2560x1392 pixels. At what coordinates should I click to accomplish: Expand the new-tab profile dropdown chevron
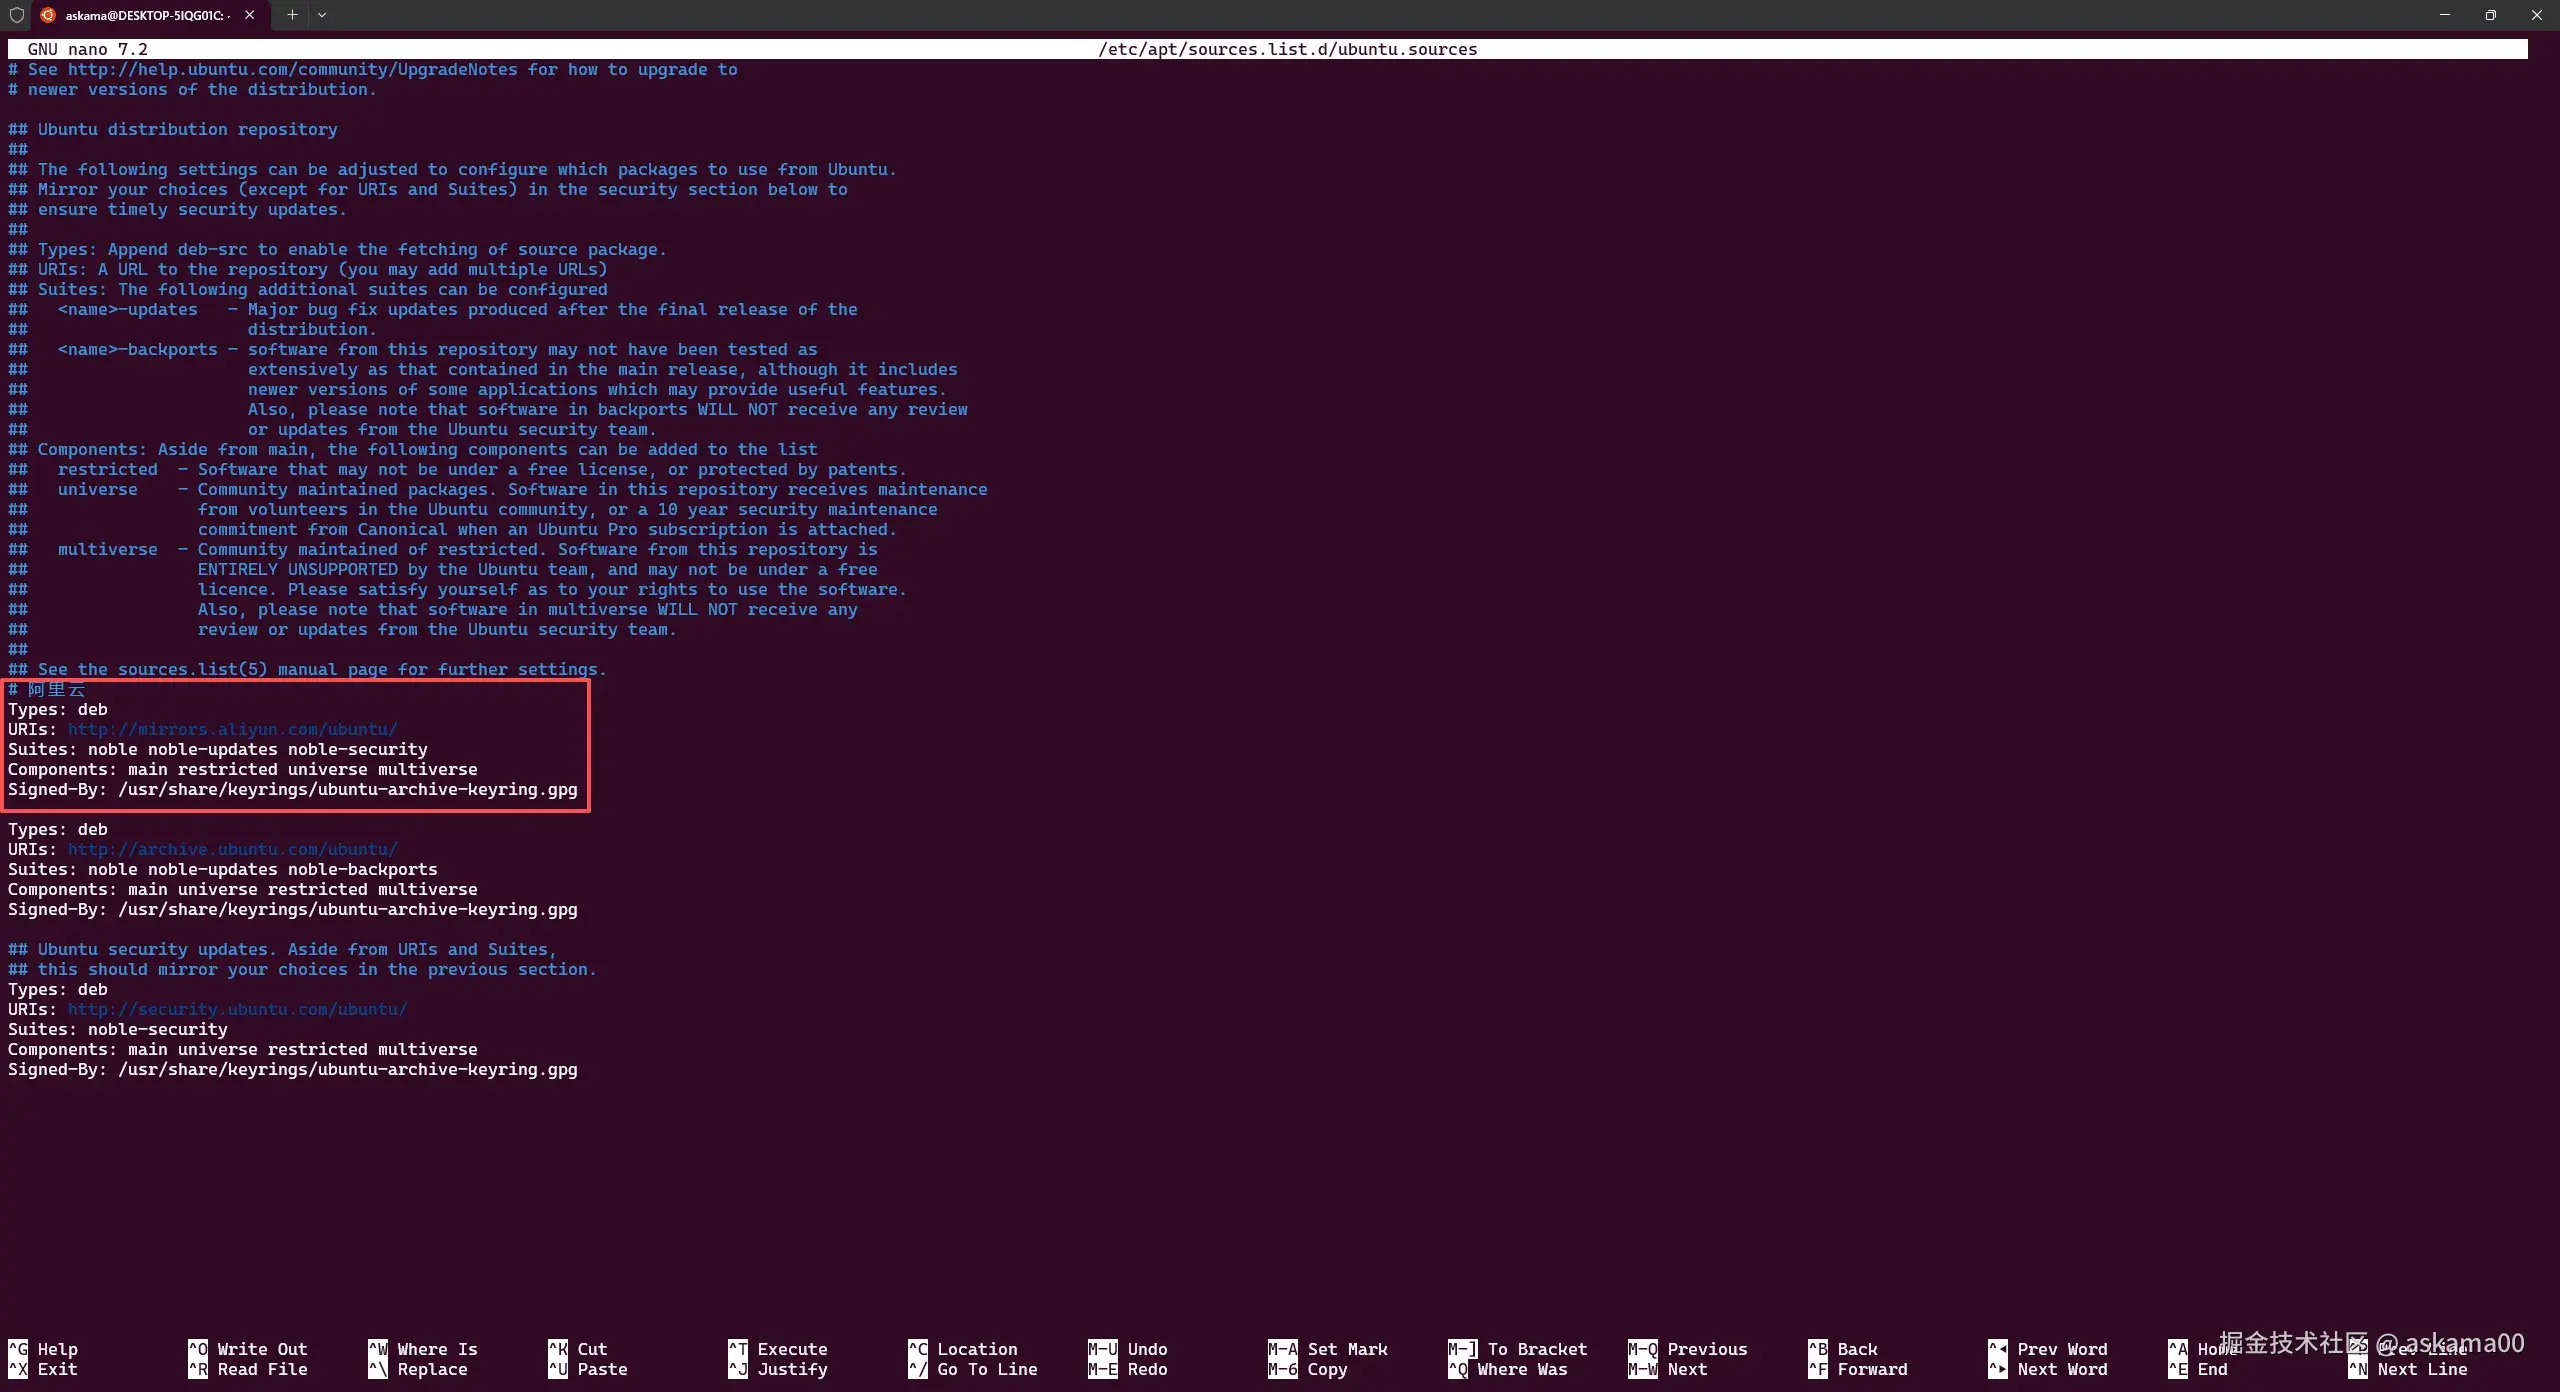[x=322, y=15]
